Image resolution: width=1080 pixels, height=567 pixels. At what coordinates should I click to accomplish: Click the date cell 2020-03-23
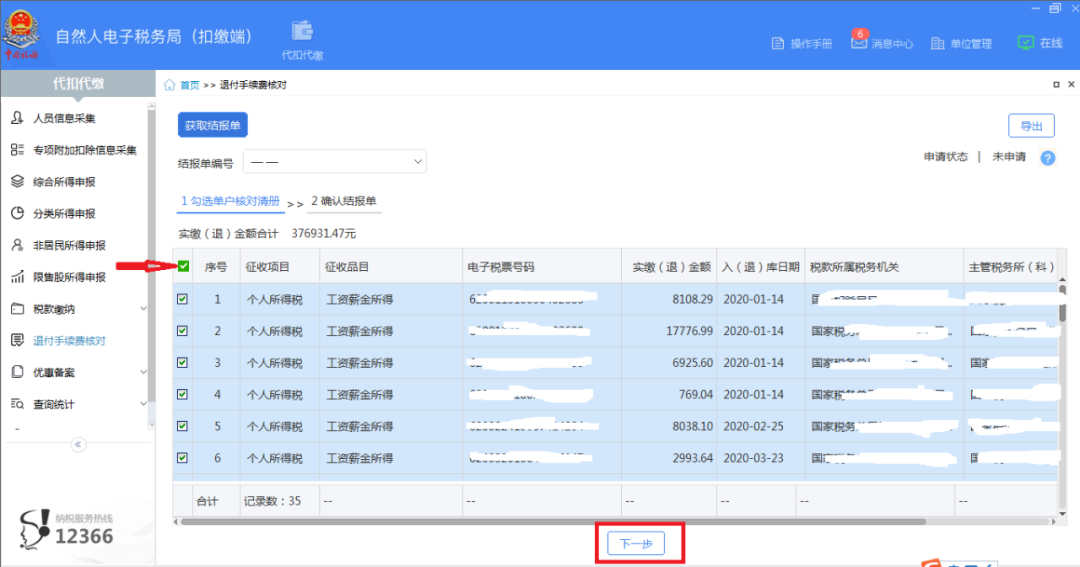754,458
